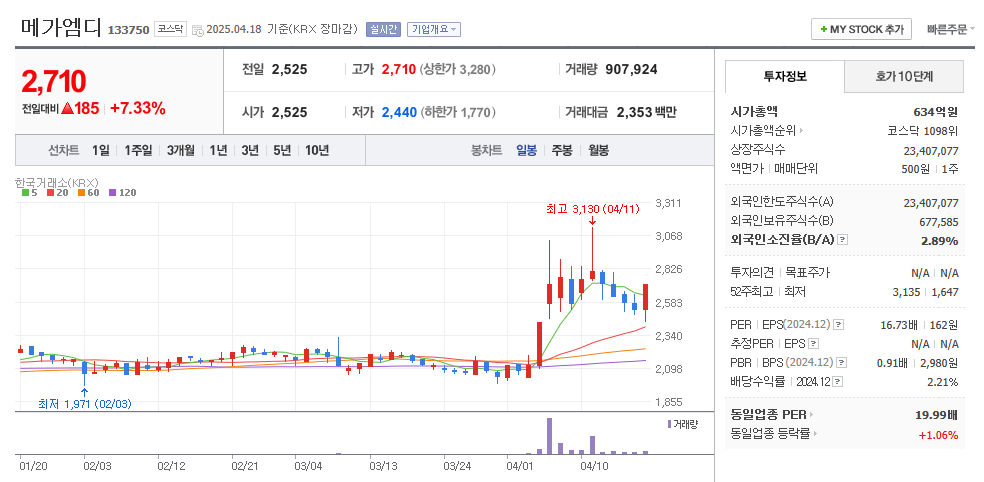The height and width of the screenshot is (482, 984).
Task: Click the 한국거래소(KRX) chart label
Action: pos(56,183)
